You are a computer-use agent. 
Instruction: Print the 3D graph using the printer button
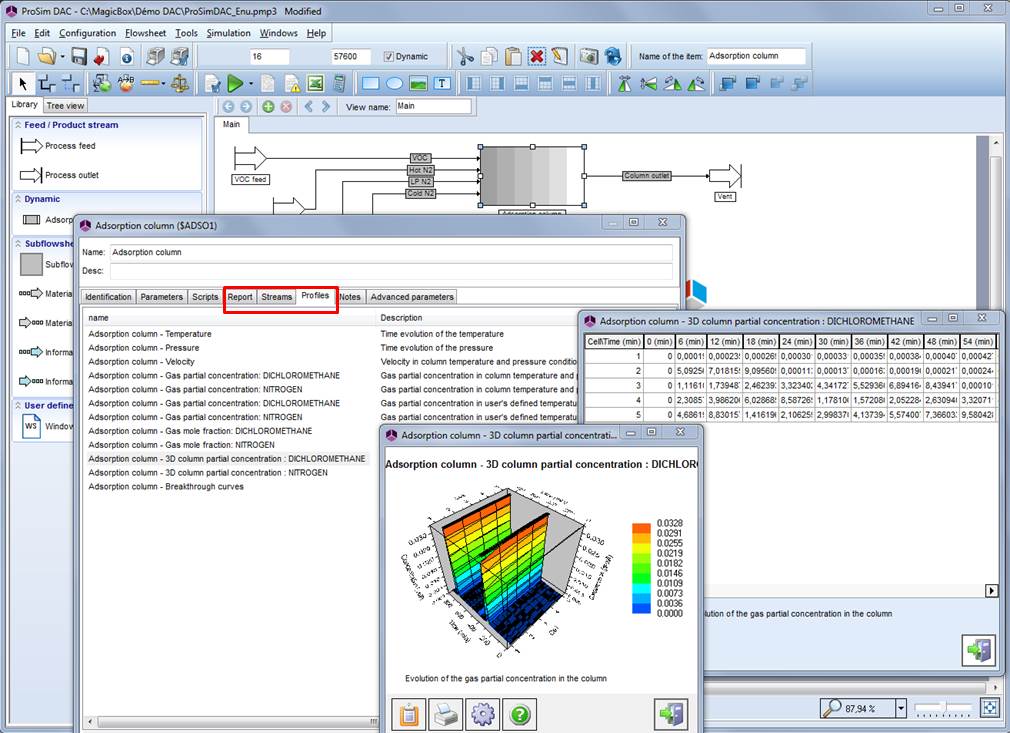(x=445, y=714)
